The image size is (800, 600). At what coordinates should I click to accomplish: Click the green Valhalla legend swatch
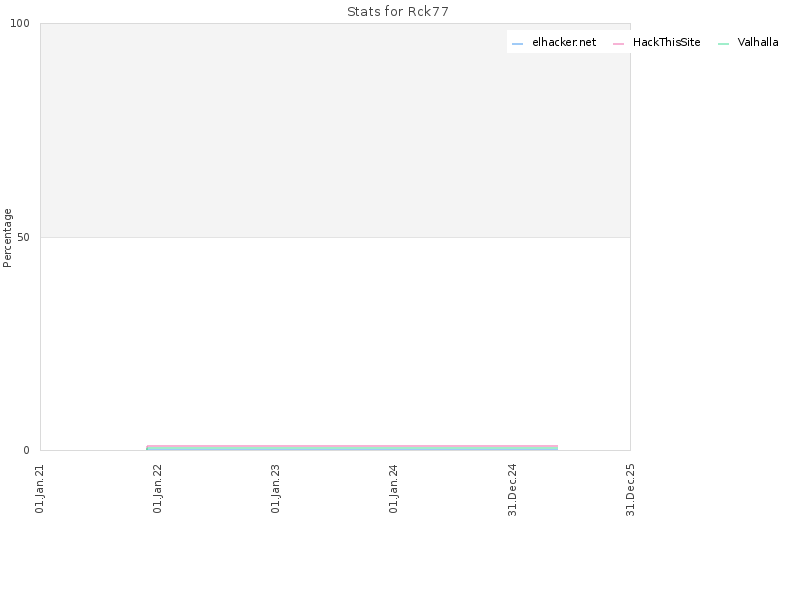tap(723, 44)
